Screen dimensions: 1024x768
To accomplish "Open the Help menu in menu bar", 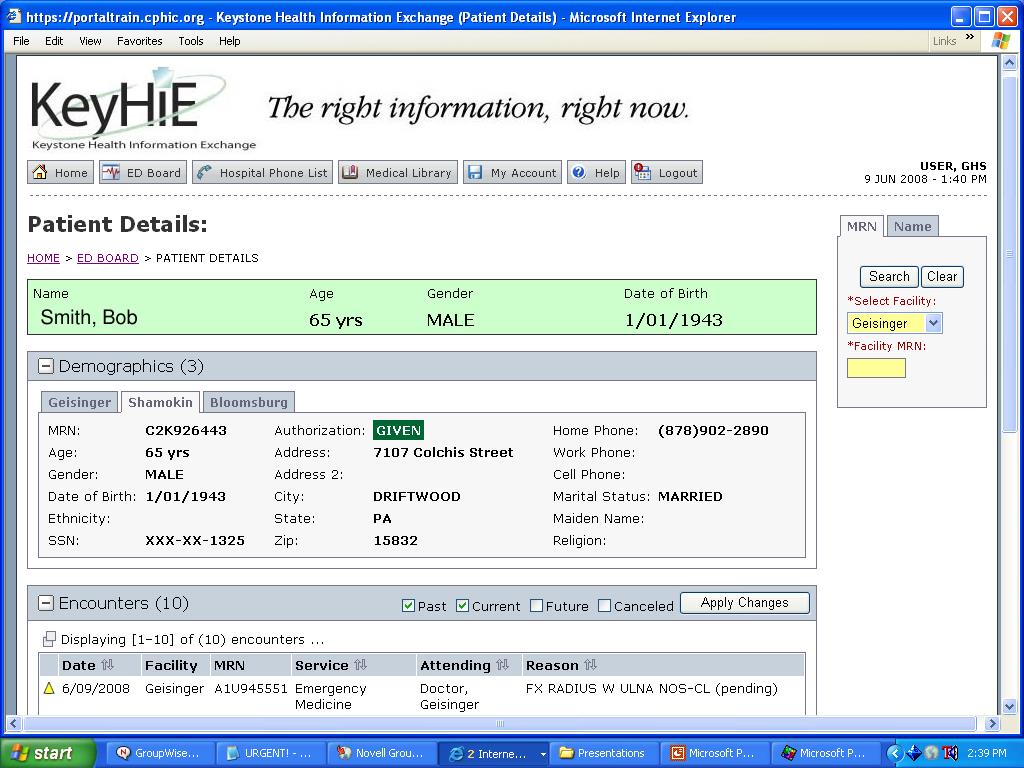I will [229, 41].
